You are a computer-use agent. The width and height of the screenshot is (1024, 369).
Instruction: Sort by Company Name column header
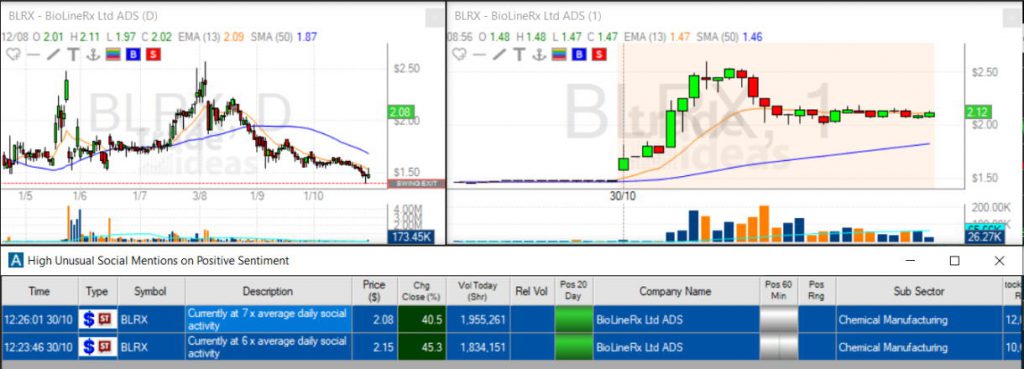click(x=675, y=291)
